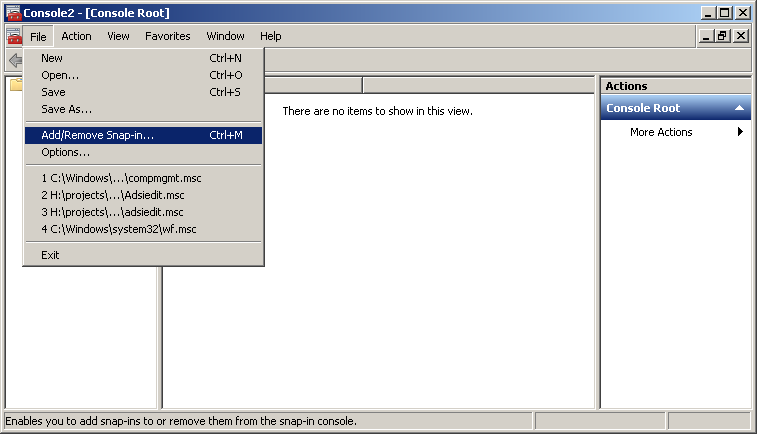
Task: Click the Console2 toolbox icon in title bar
Action: pyautogui.click(x=13, y=13)
